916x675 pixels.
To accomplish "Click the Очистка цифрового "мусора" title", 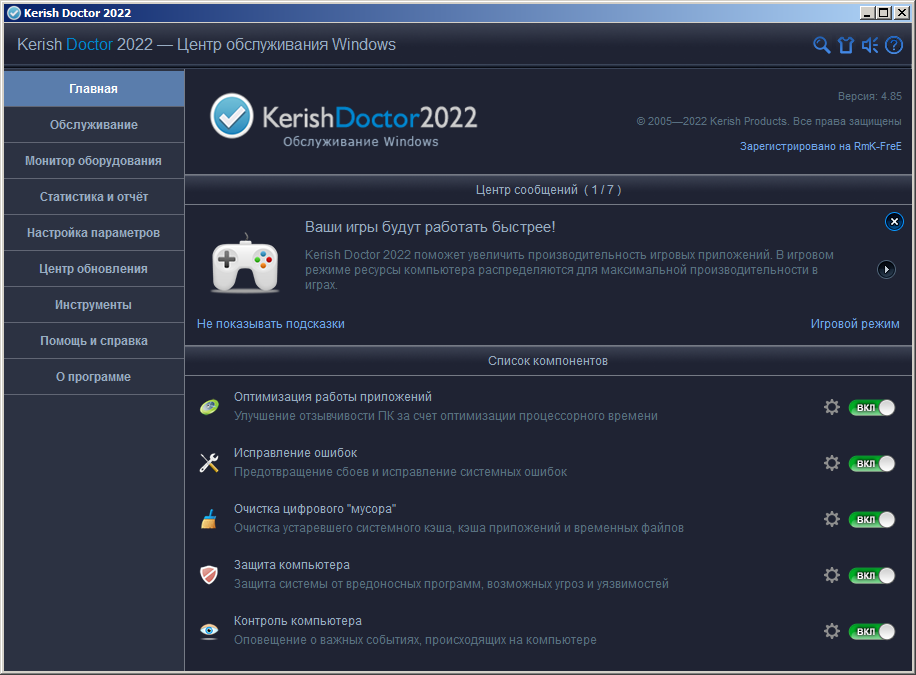I will (315, 509).
